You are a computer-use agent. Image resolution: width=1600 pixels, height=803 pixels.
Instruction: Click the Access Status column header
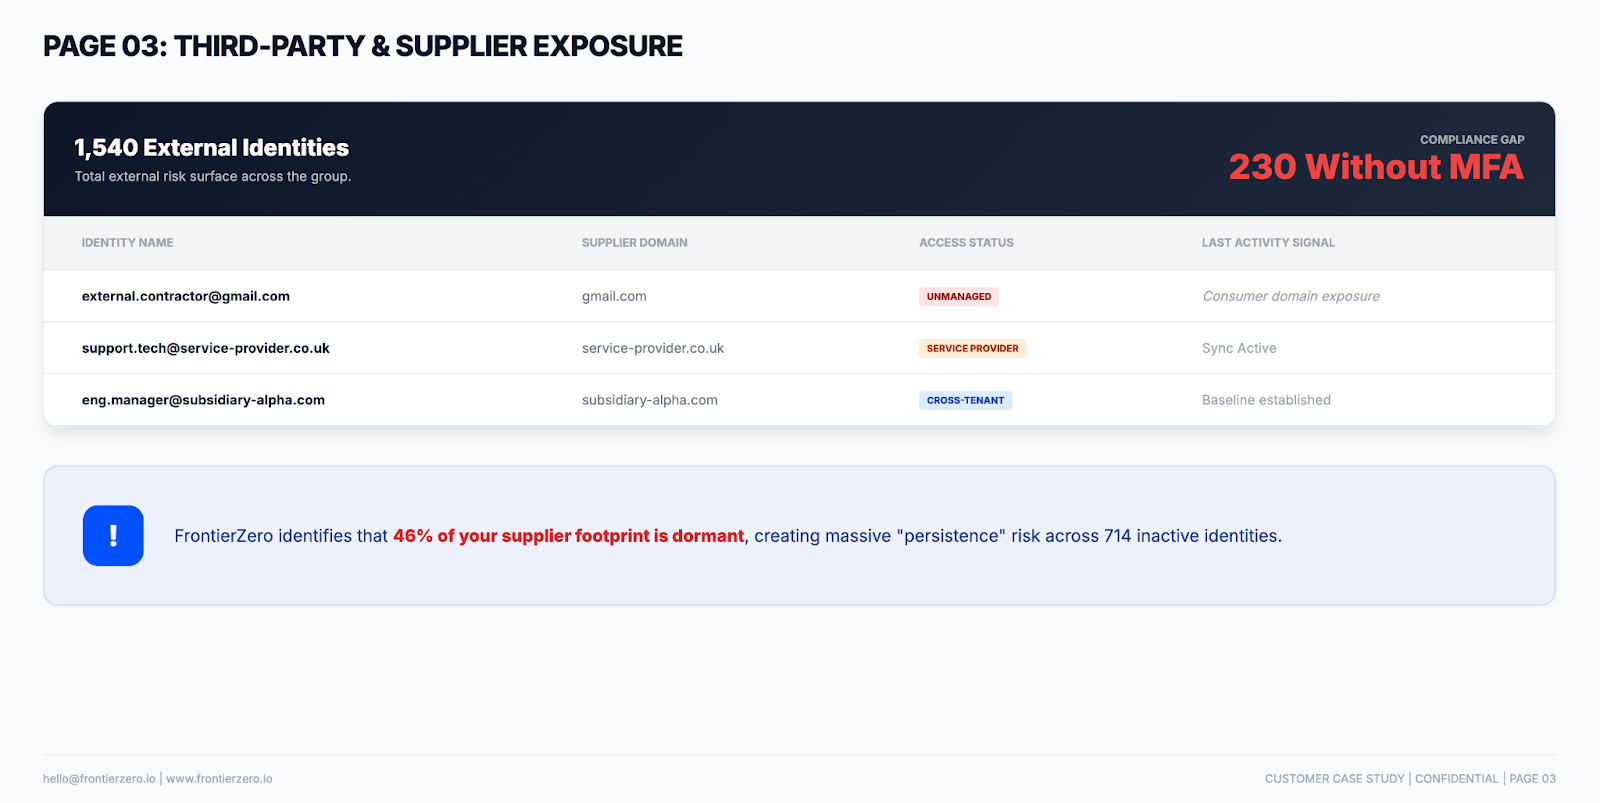coord(966,243)
